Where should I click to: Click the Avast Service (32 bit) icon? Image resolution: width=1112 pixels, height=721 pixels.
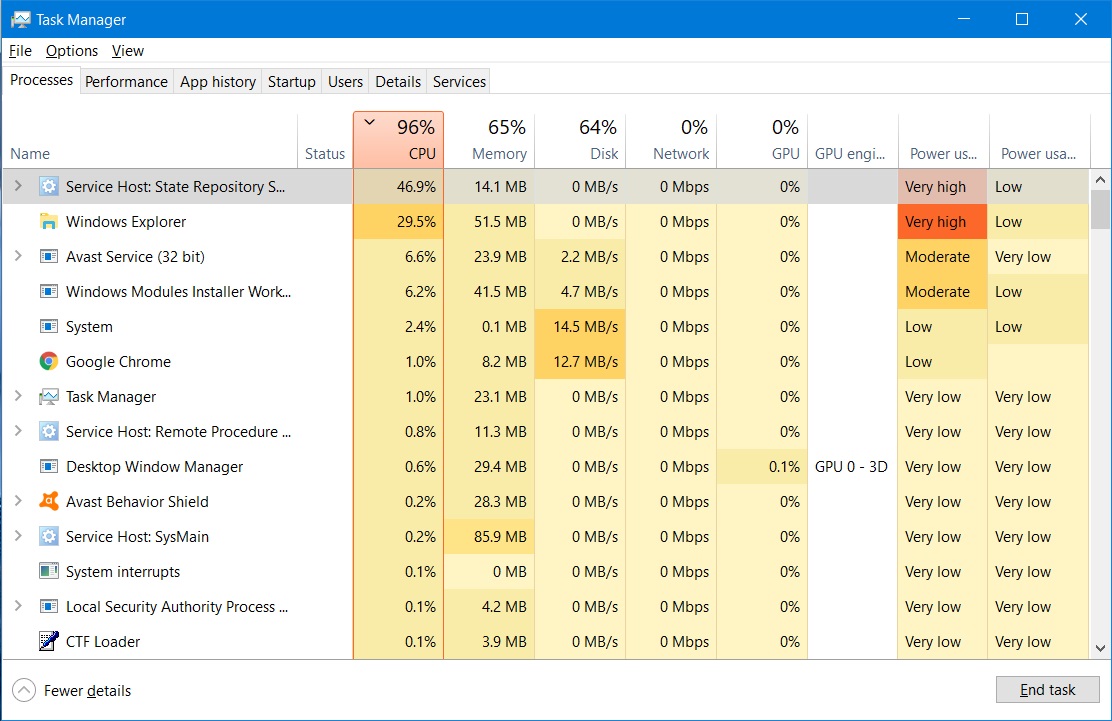pyautogui.click(x=49, y=256)
